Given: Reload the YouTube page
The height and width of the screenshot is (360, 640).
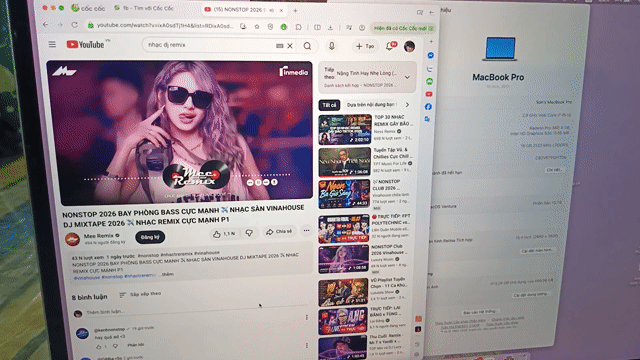Looking at the screenshot, I should (74, 25).
